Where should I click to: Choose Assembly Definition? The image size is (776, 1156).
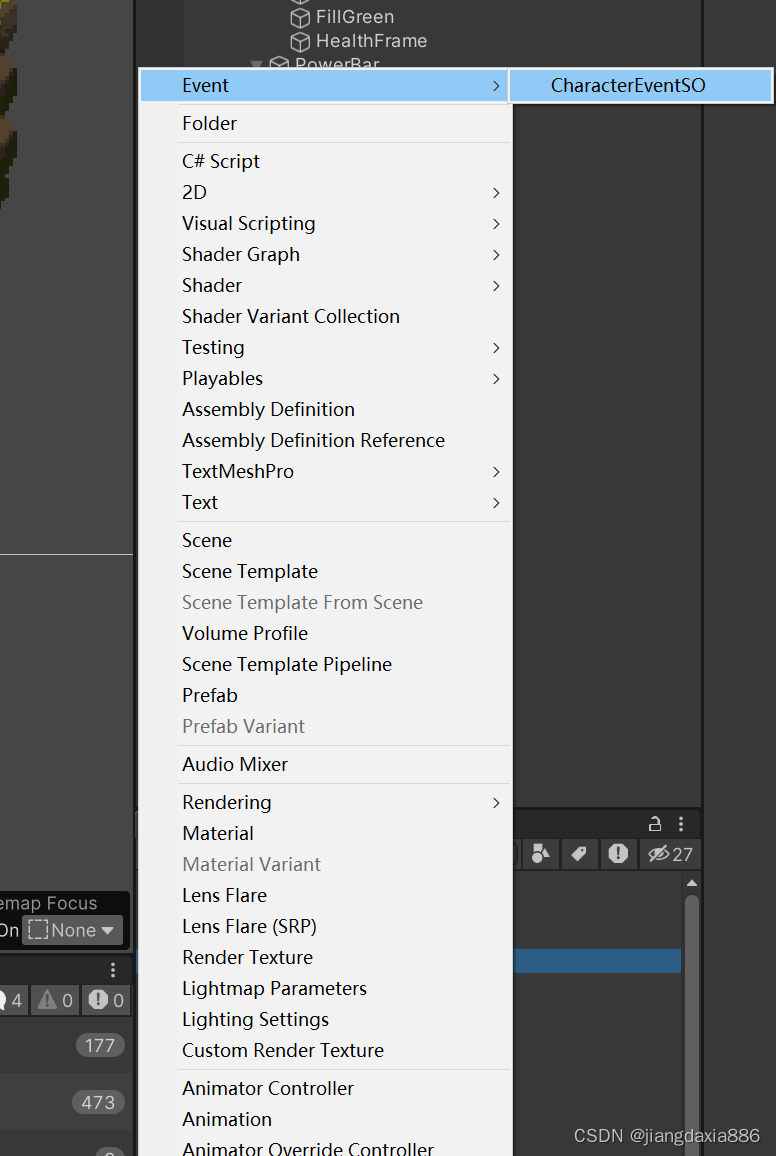[325, 409]
